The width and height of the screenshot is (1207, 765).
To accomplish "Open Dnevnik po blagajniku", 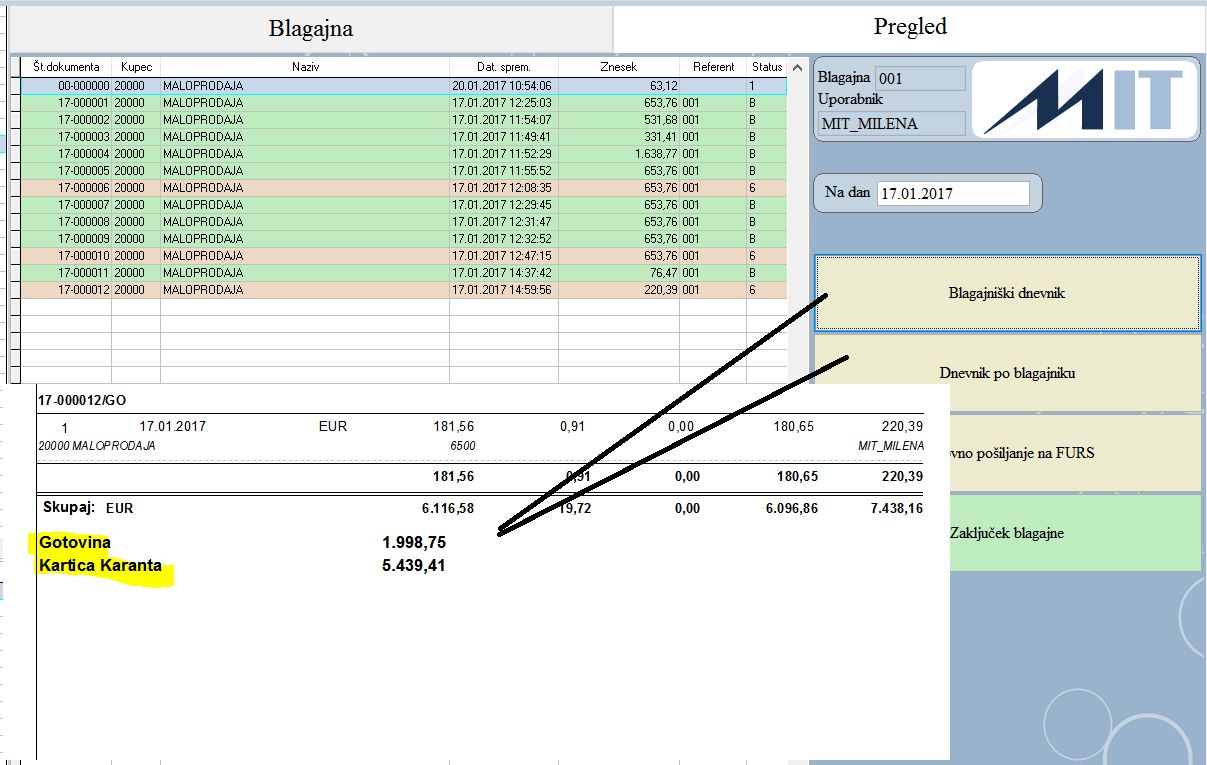I will [x=1007, y=373].
